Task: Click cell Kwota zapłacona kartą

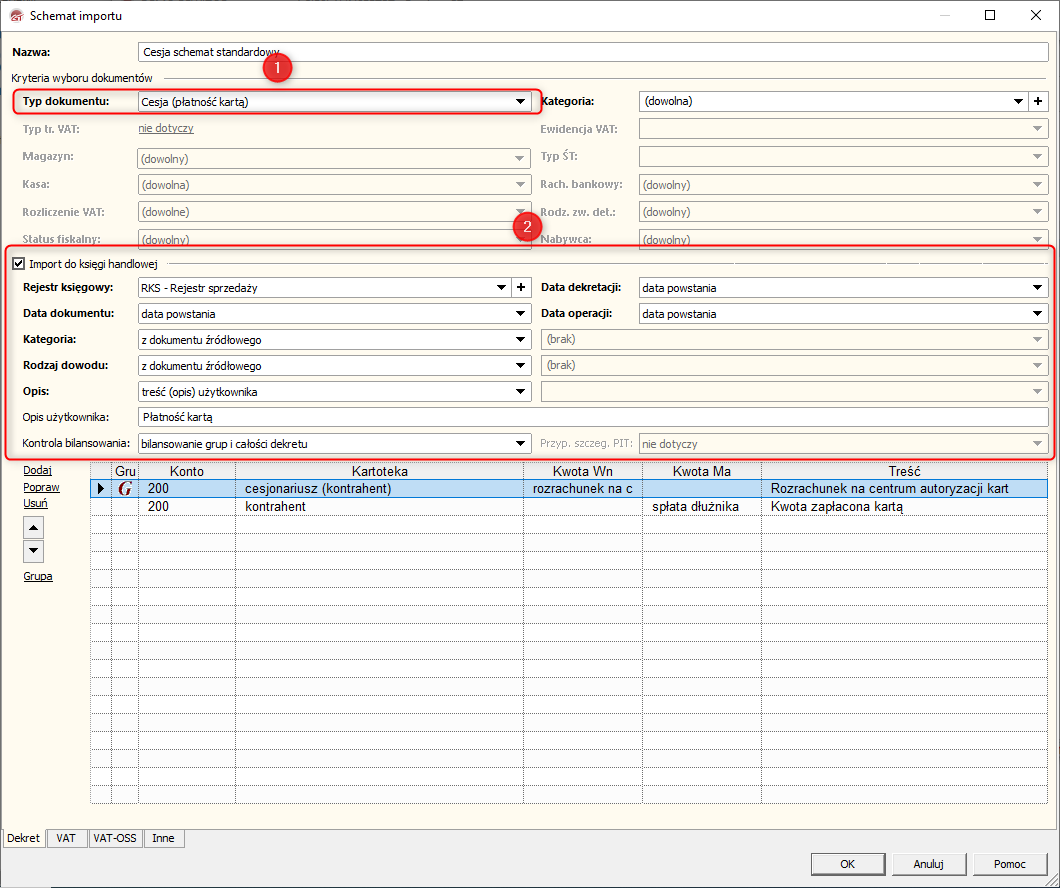Action: coord(905,506)
